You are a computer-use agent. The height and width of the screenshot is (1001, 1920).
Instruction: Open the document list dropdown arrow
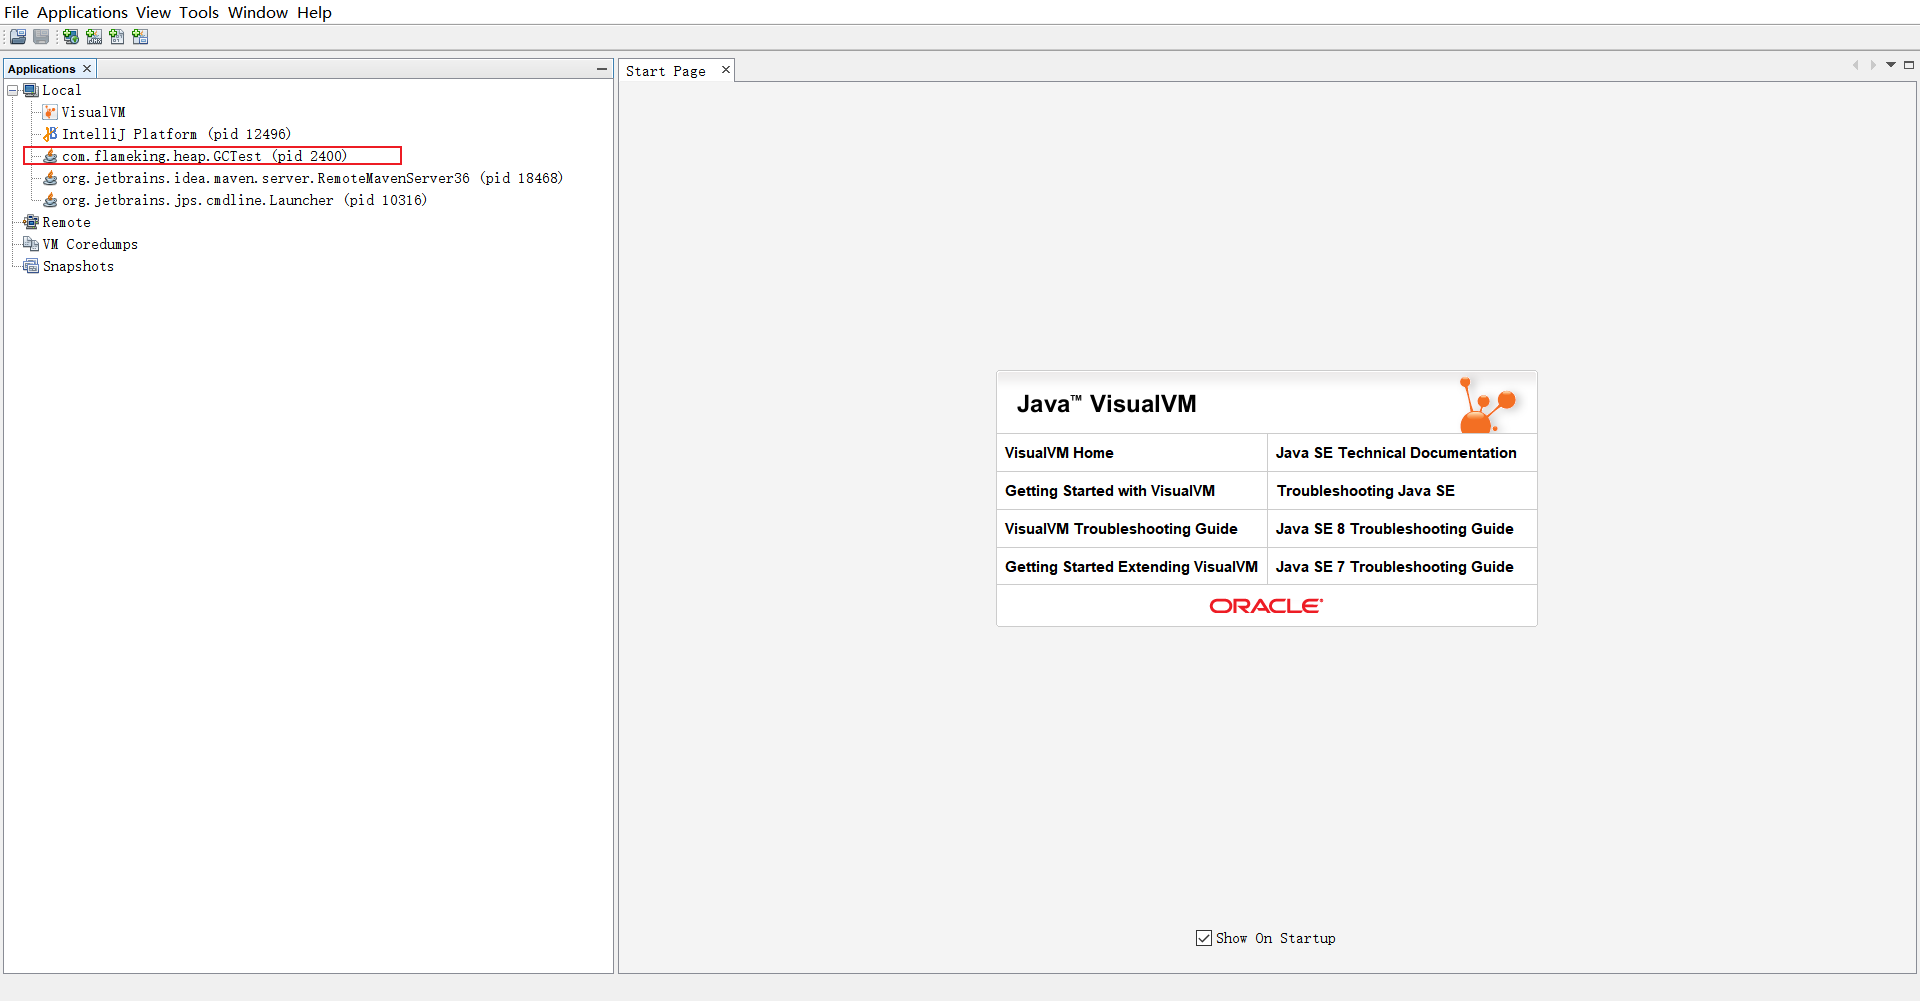1891,65
